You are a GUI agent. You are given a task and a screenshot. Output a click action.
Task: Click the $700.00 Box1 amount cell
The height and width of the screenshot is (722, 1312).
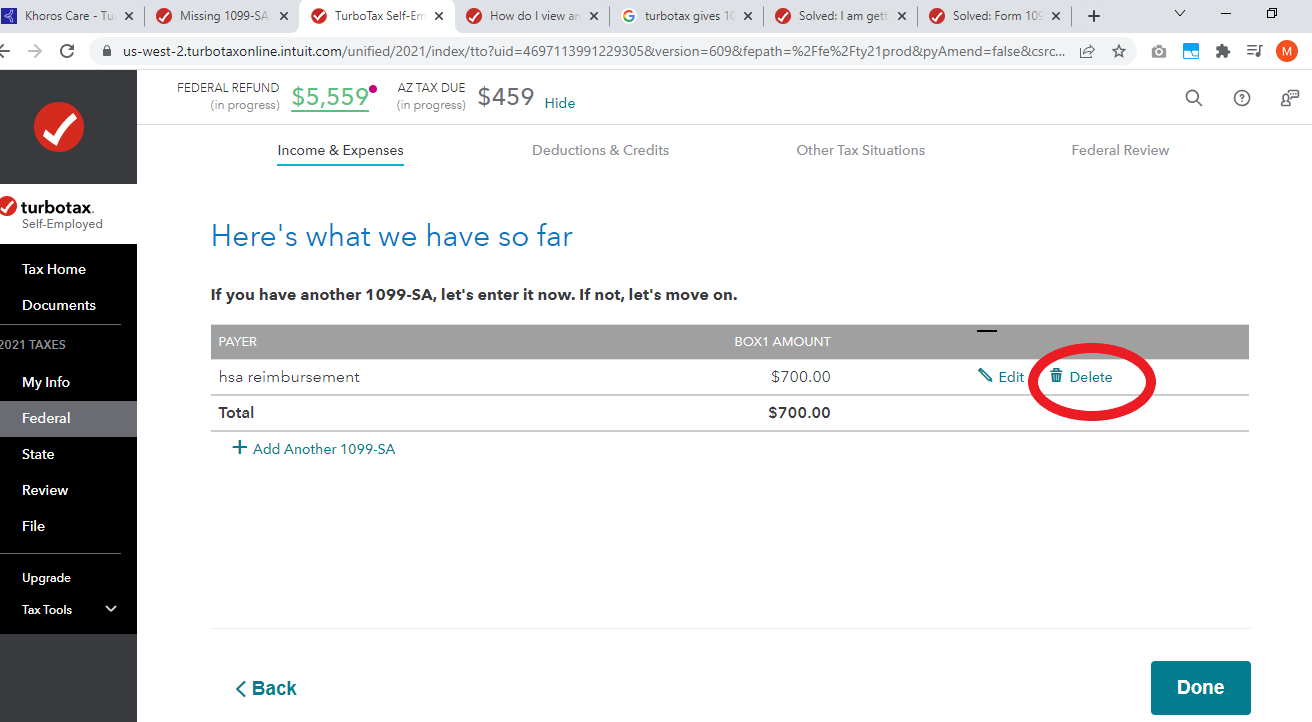[x=800, y=377]
